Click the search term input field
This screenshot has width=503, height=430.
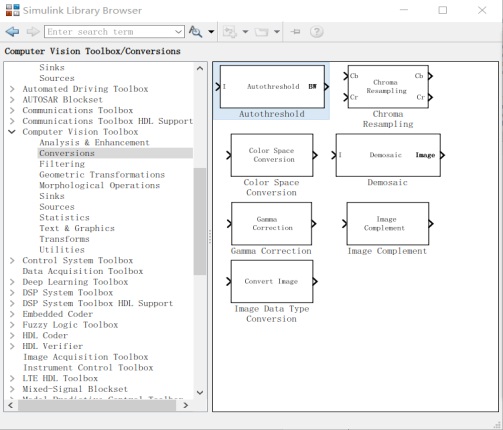point(110,32)
